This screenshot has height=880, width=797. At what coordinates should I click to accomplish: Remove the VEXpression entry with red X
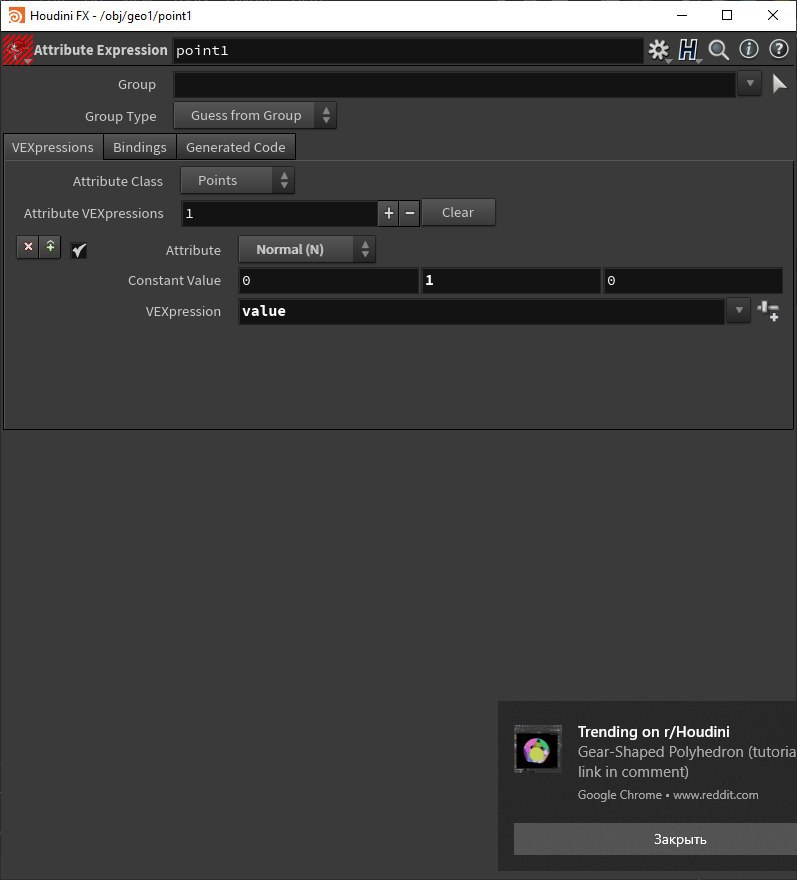point(28,247)
